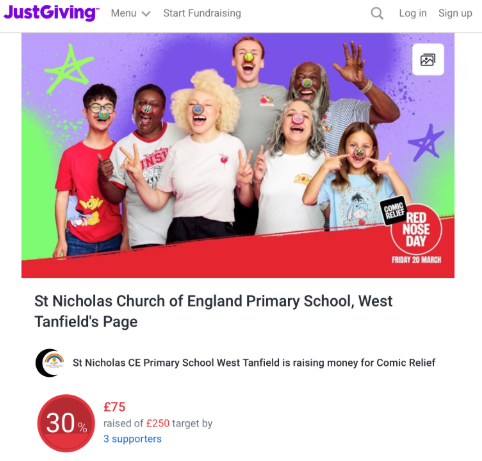482x461 pixels.
Task: Click the Comic Relief fundraiser description text
Action: click(254, 363)
